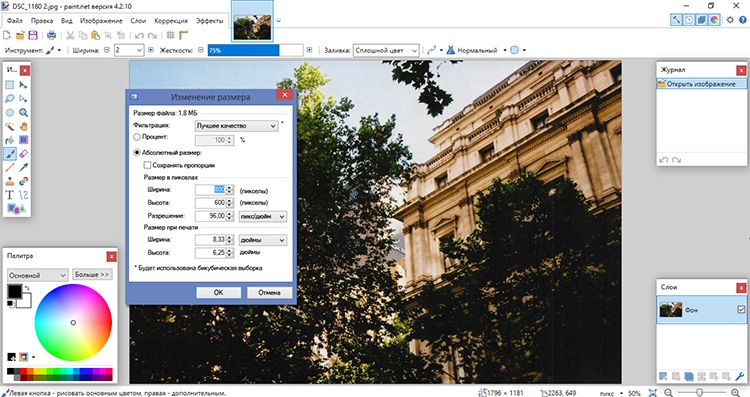Select the Pencil tool
The image size is (750, 397).
pos(10,167)
